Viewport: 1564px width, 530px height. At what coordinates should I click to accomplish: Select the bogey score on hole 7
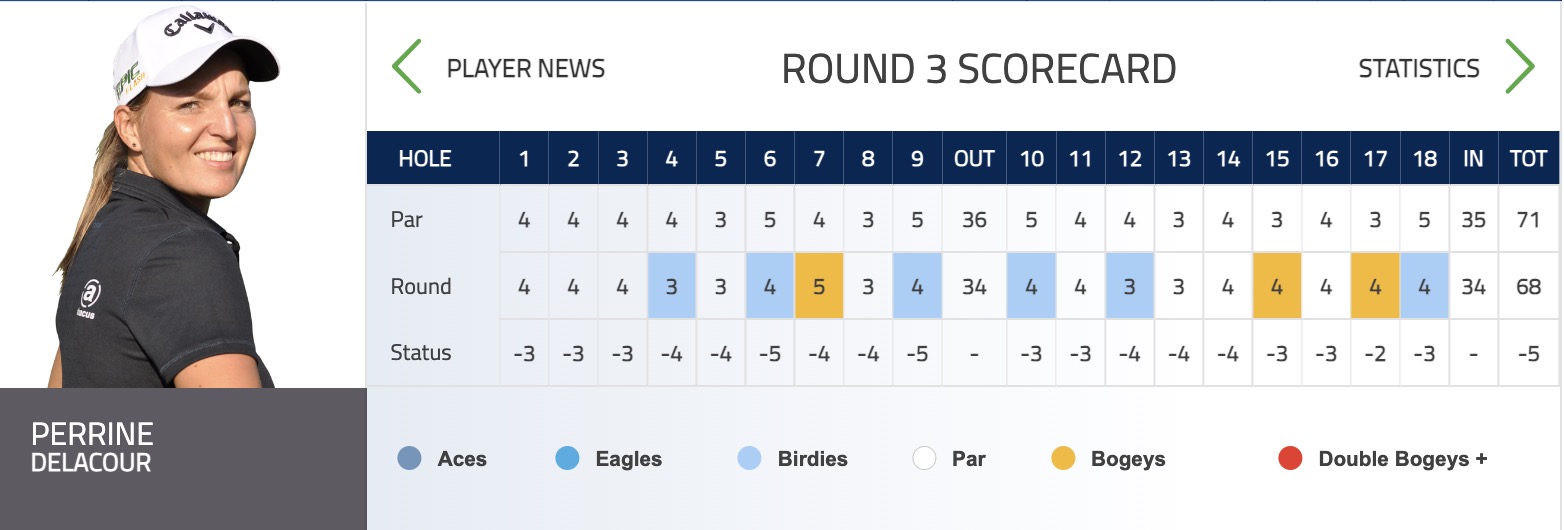[x=819, y=286]
